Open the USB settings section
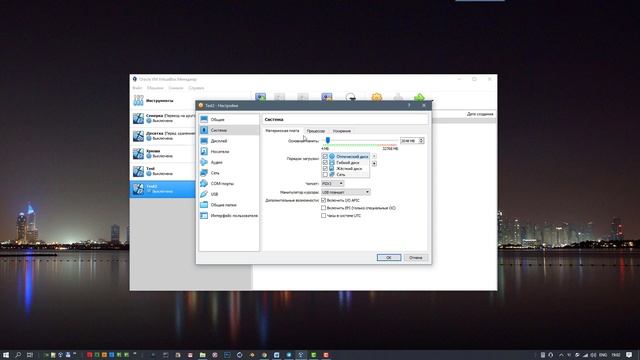The height and width of the screenshot is (360, 640). coord(229,194)
